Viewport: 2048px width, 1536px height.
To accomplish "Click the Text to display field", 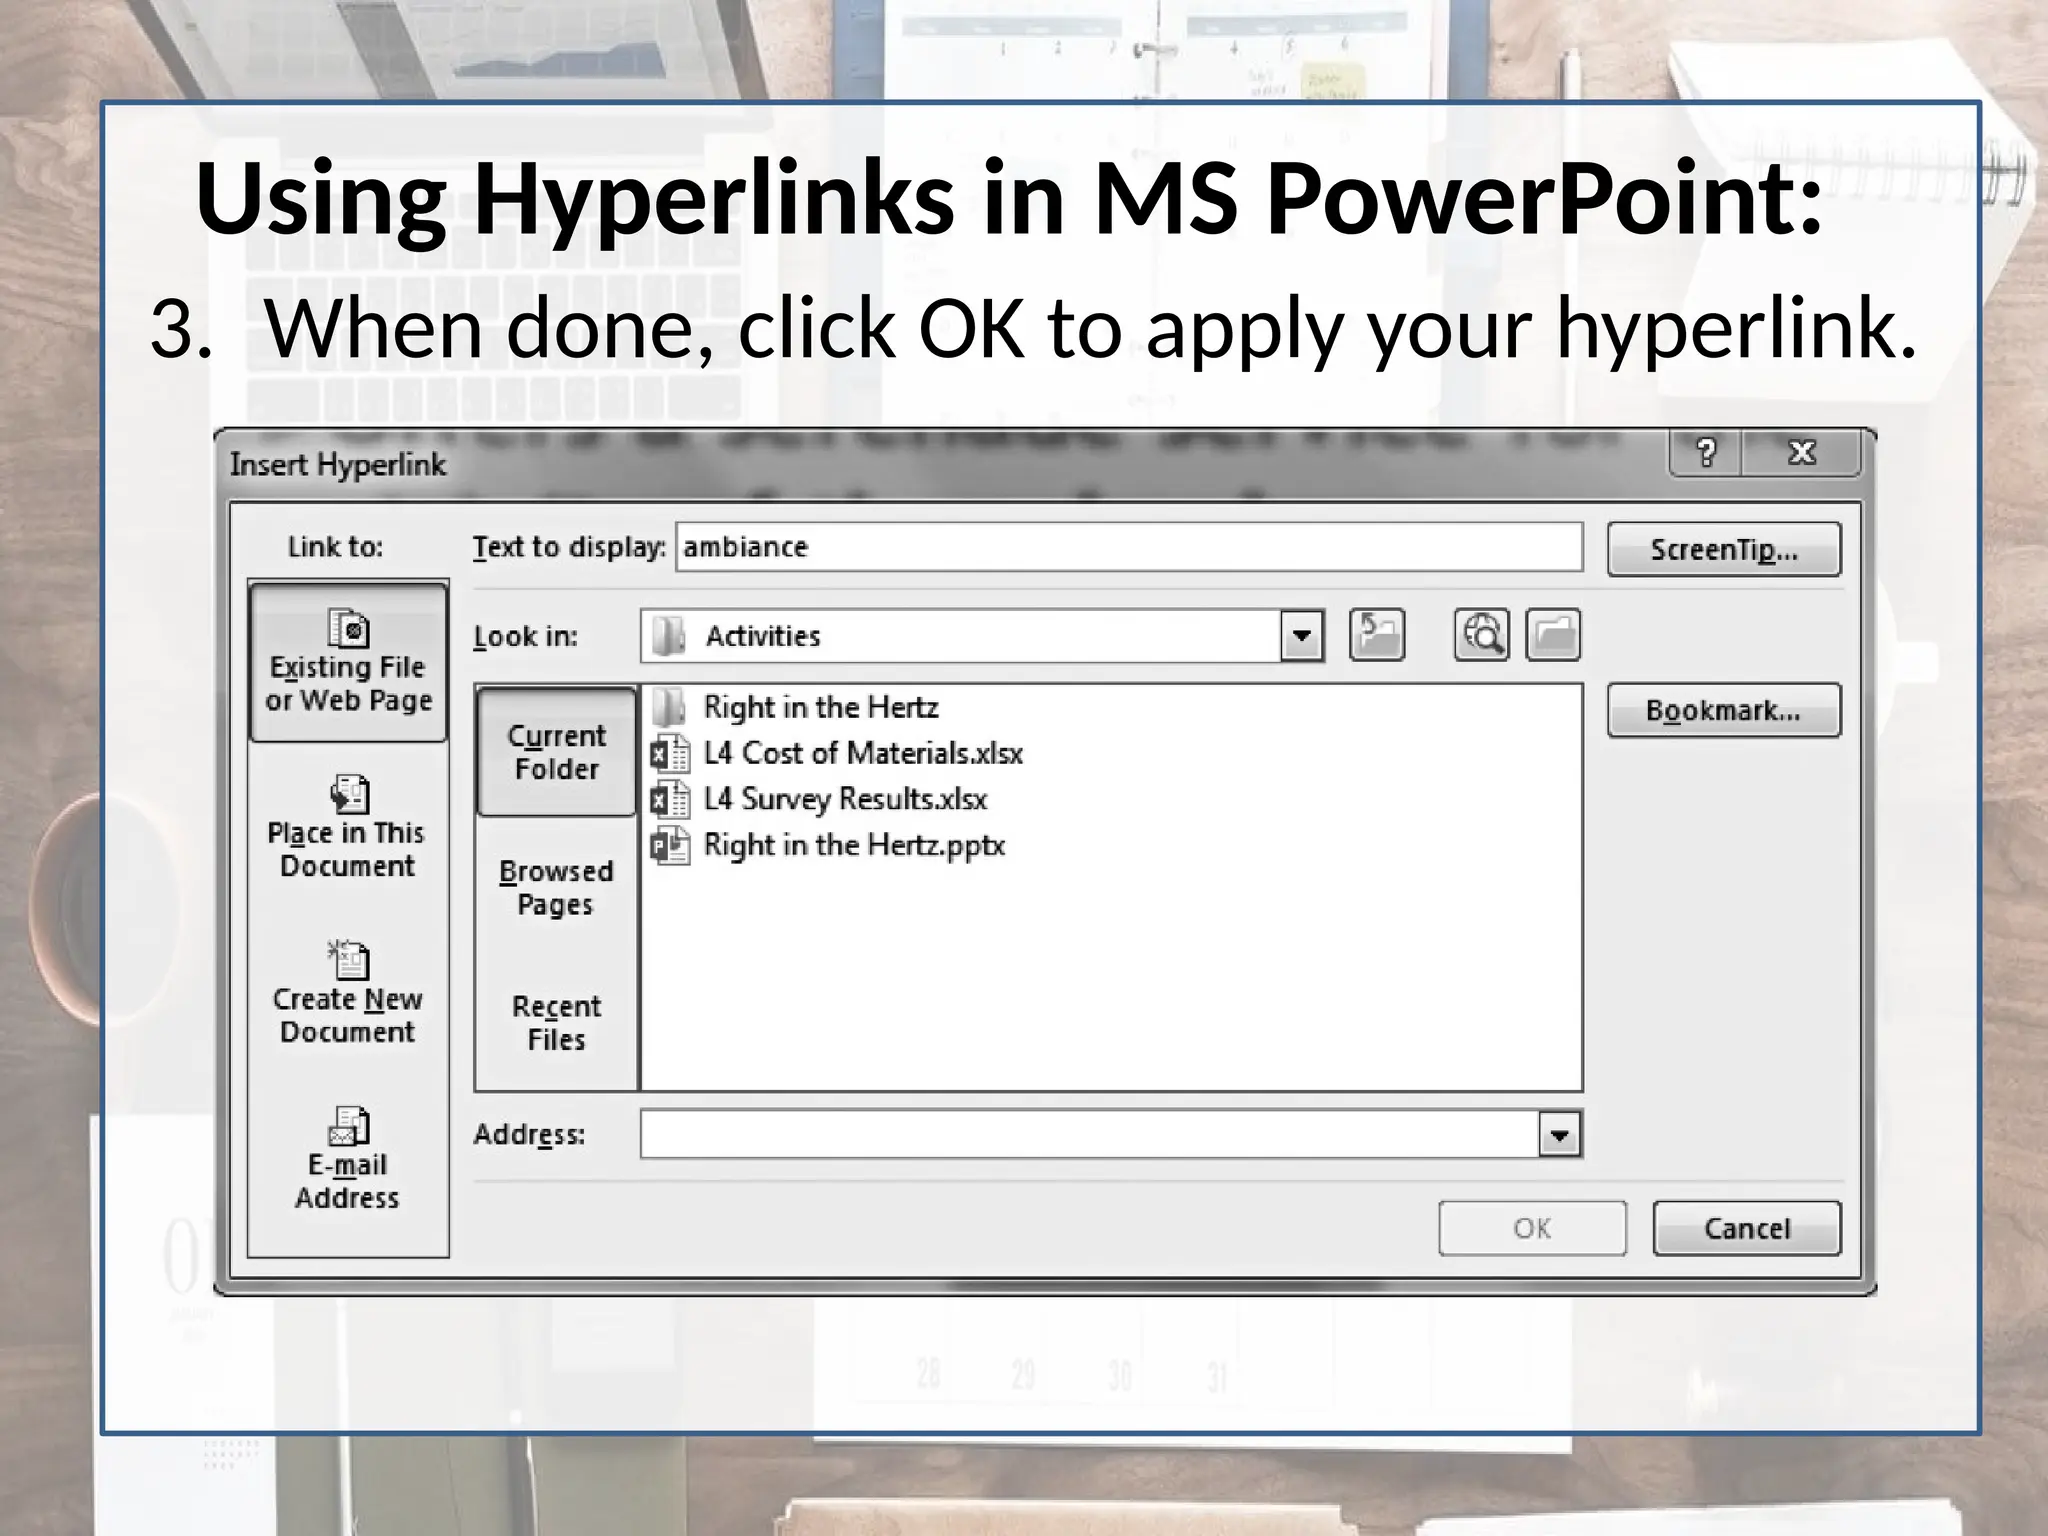I will point(1129,547).
